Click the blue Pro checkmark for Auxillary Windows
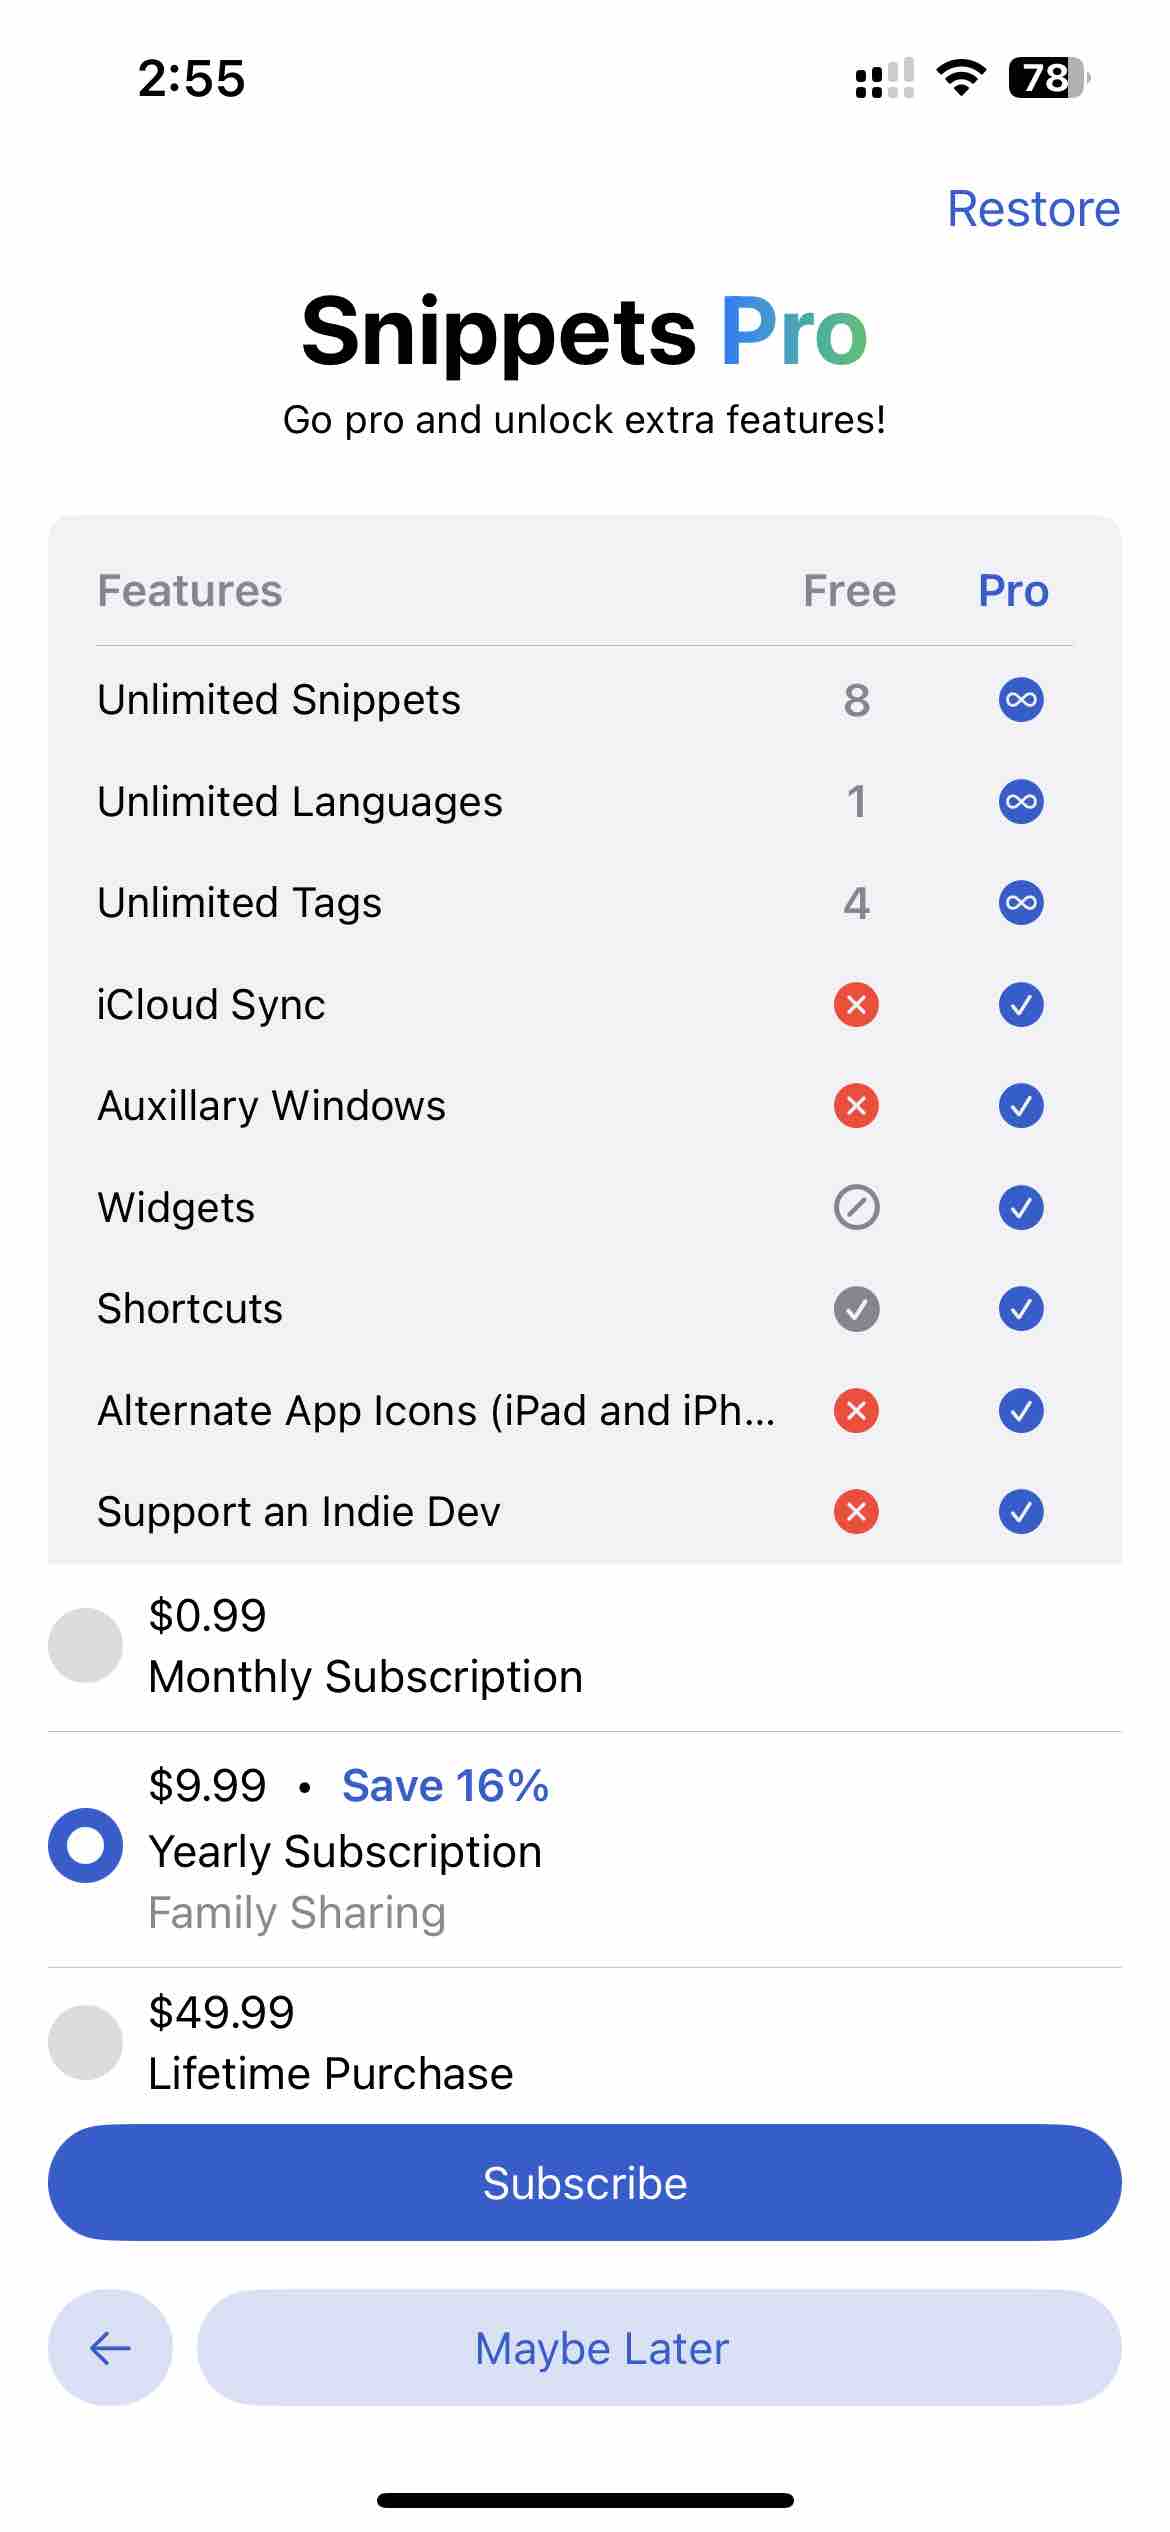This screenshot has height=2532, width=1170. pos(1021,1106)
